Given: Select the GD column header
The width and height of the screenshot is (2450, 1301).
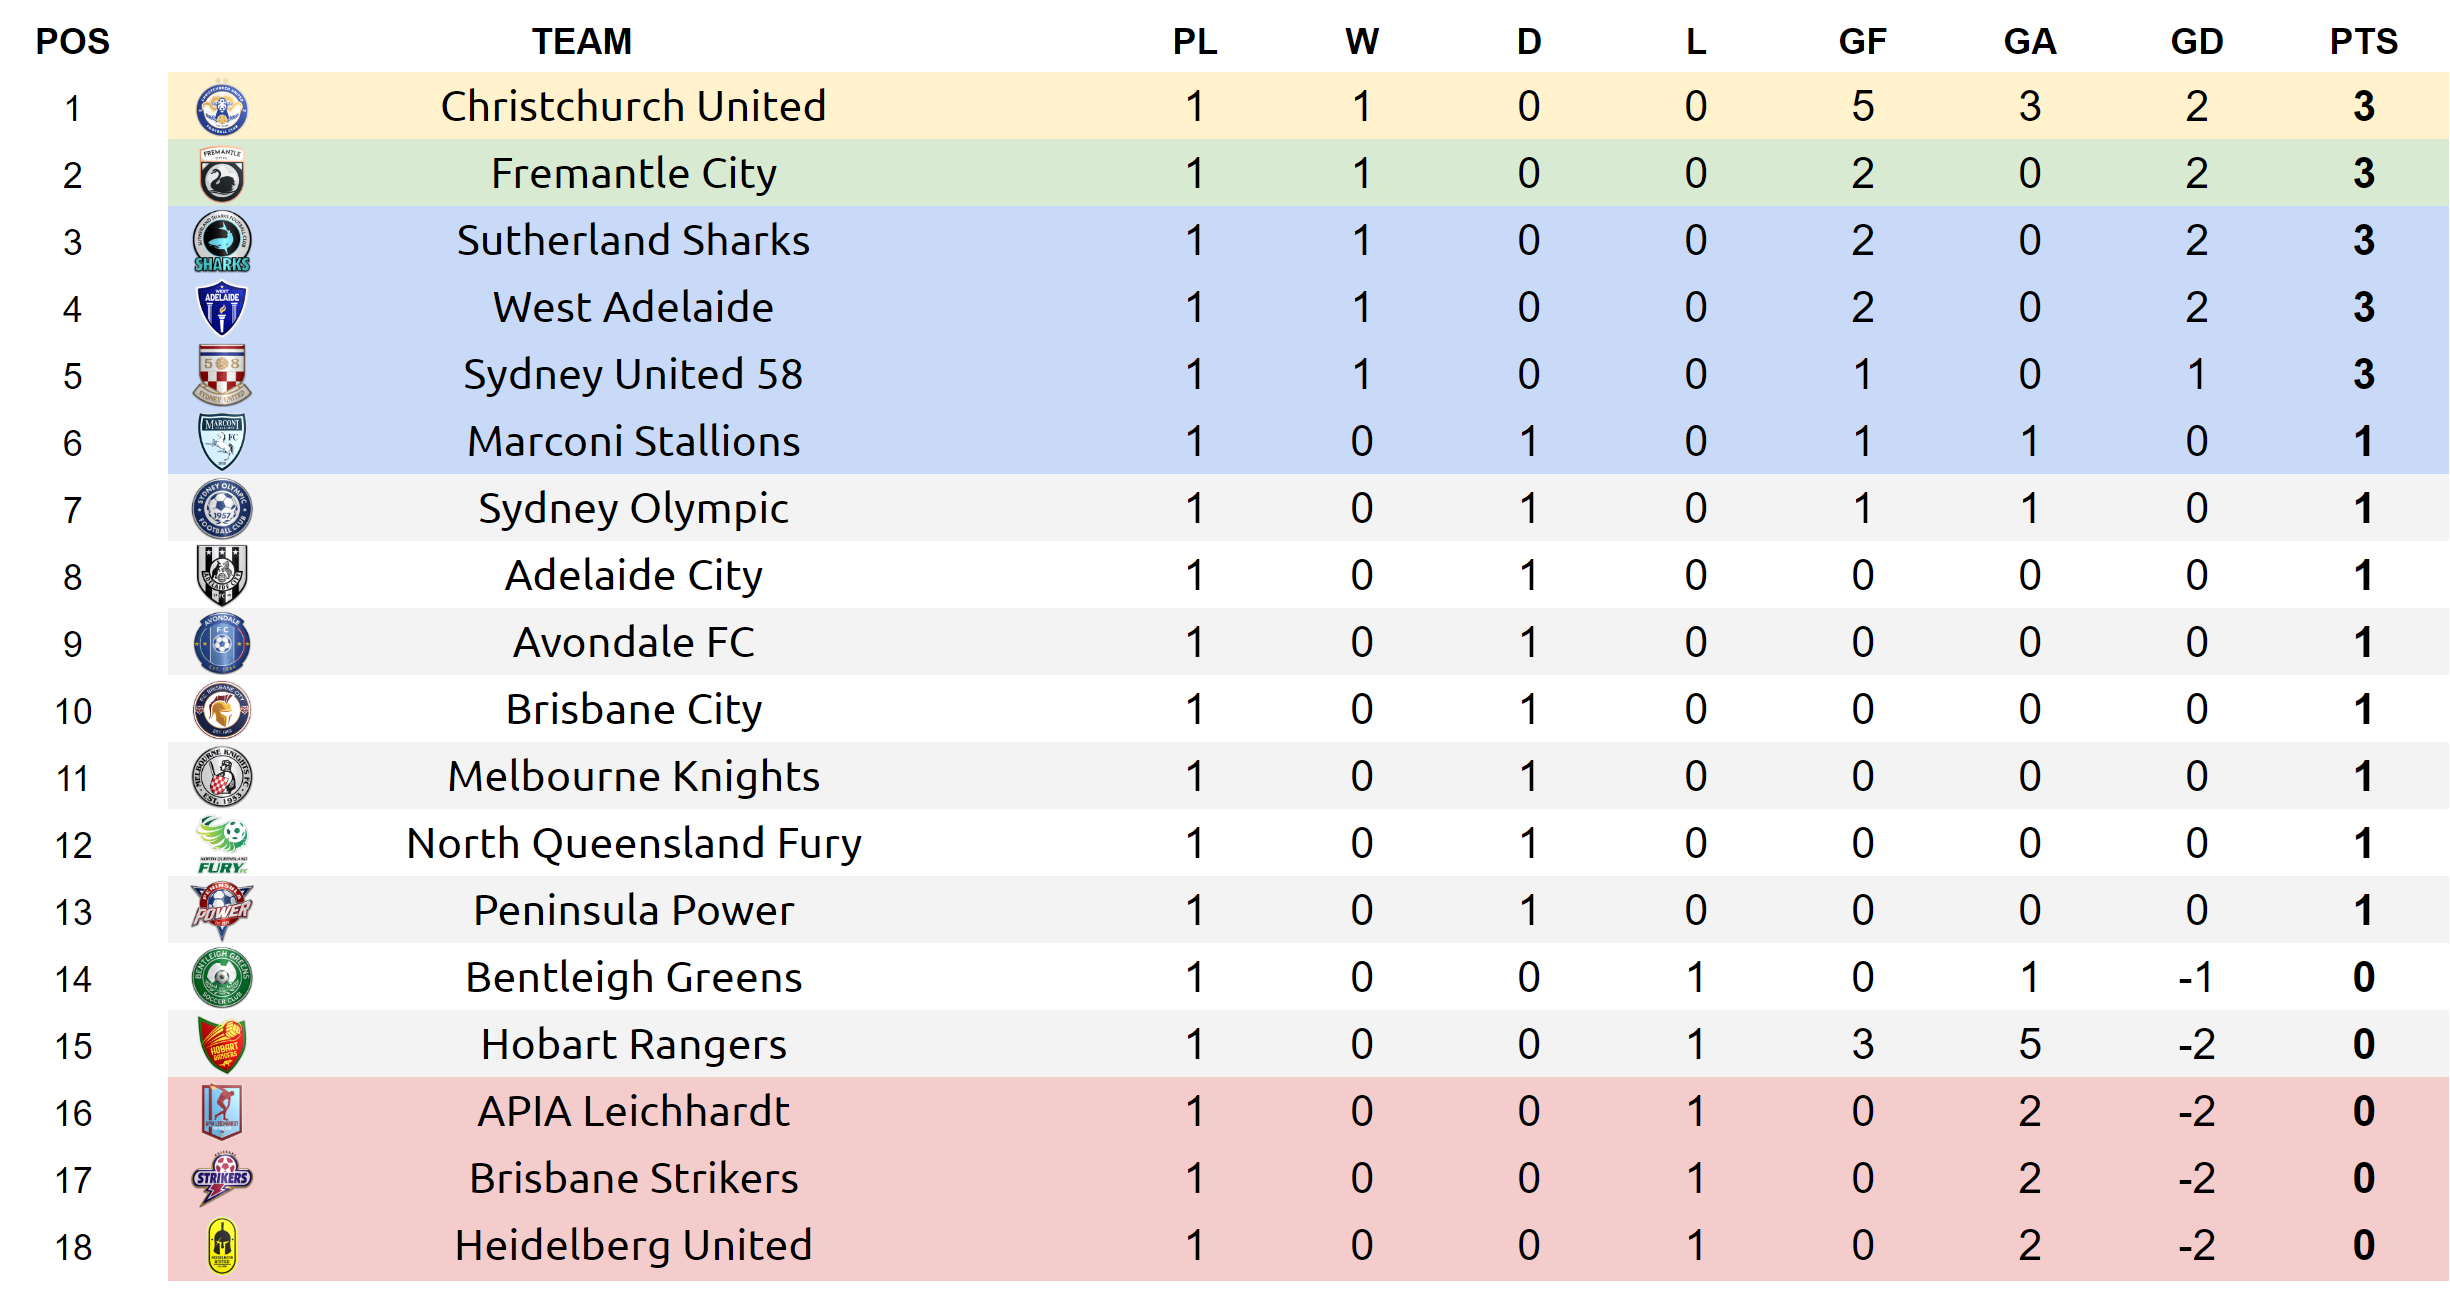Looking at the screenshot, I should tap(2196, 42).
